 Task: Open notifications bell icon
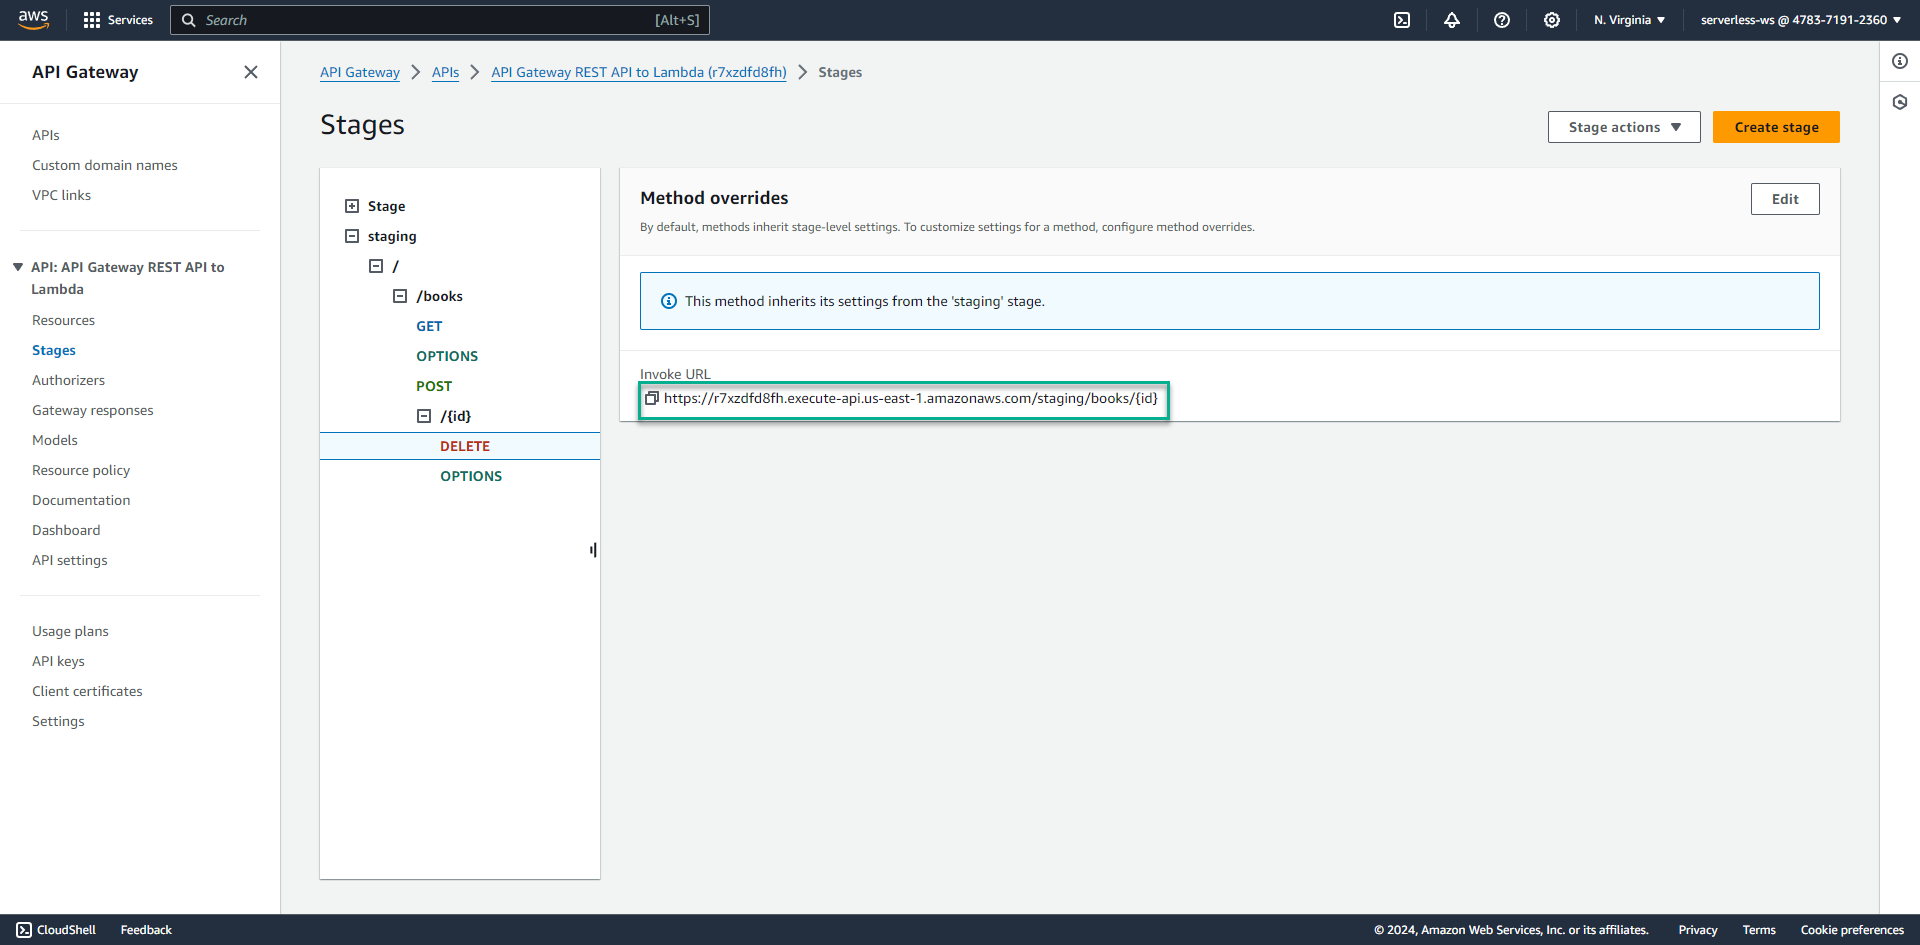[x=1452, y=20]
